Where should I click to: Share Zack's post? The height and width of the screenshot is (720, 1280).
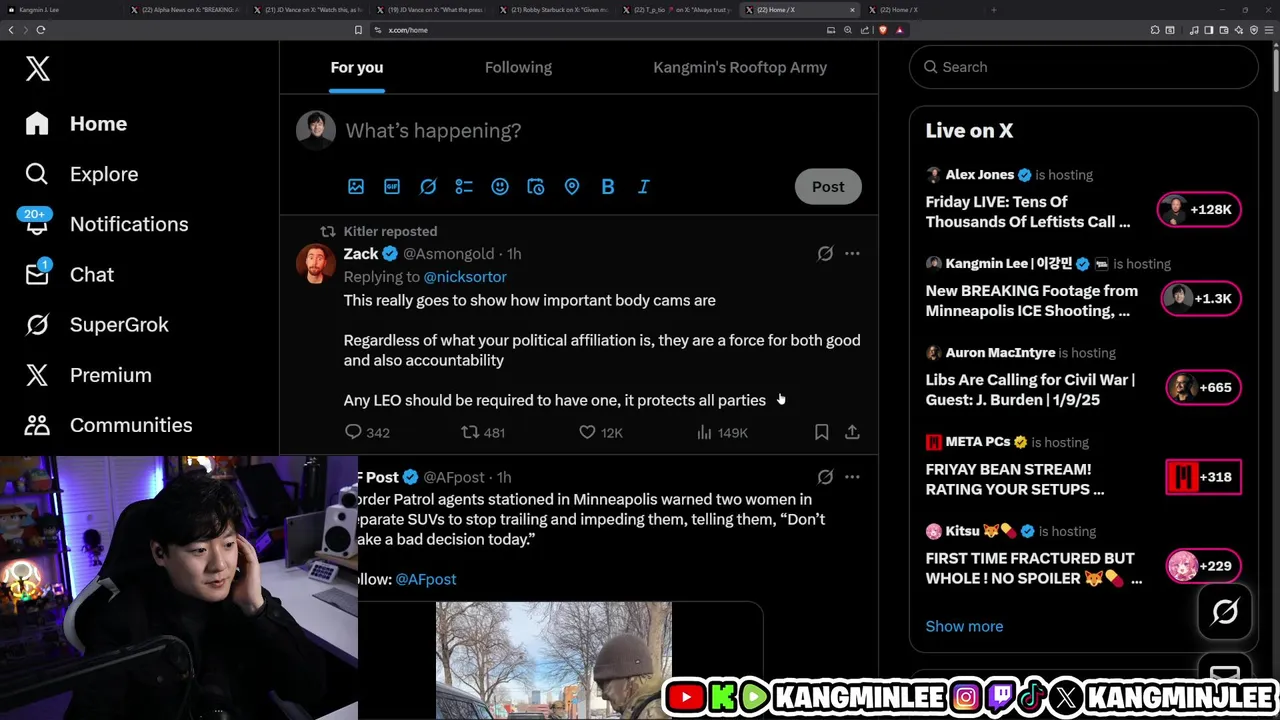pyautogui.click(x=852, y=432)
